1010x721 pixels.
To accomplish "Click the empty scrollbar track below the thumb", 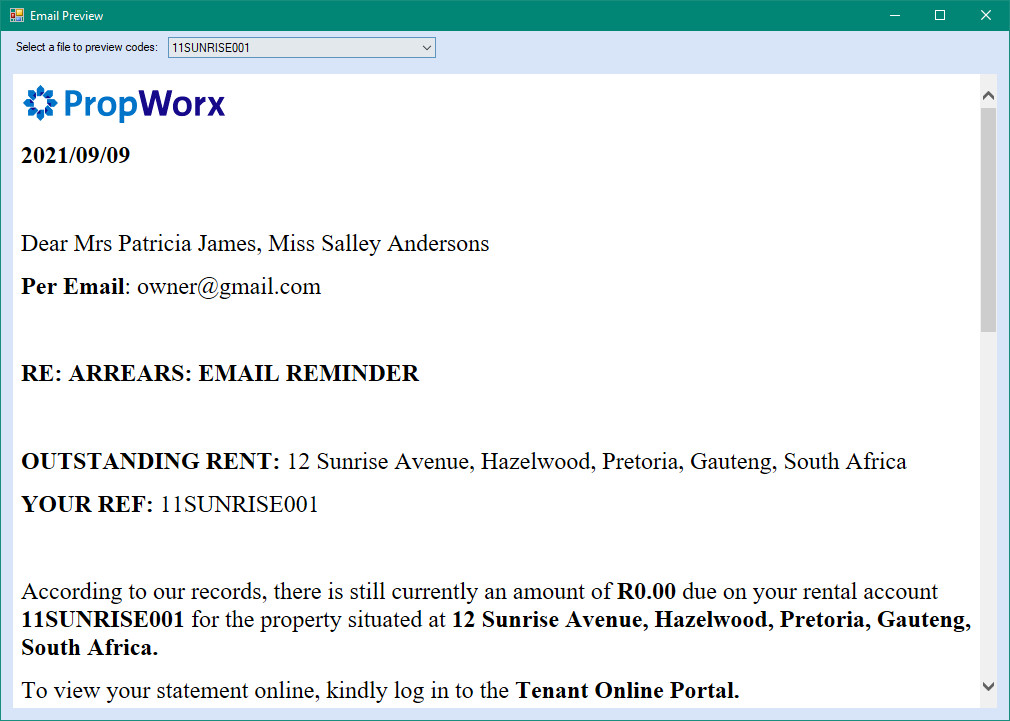I will (x=988, y=500).
